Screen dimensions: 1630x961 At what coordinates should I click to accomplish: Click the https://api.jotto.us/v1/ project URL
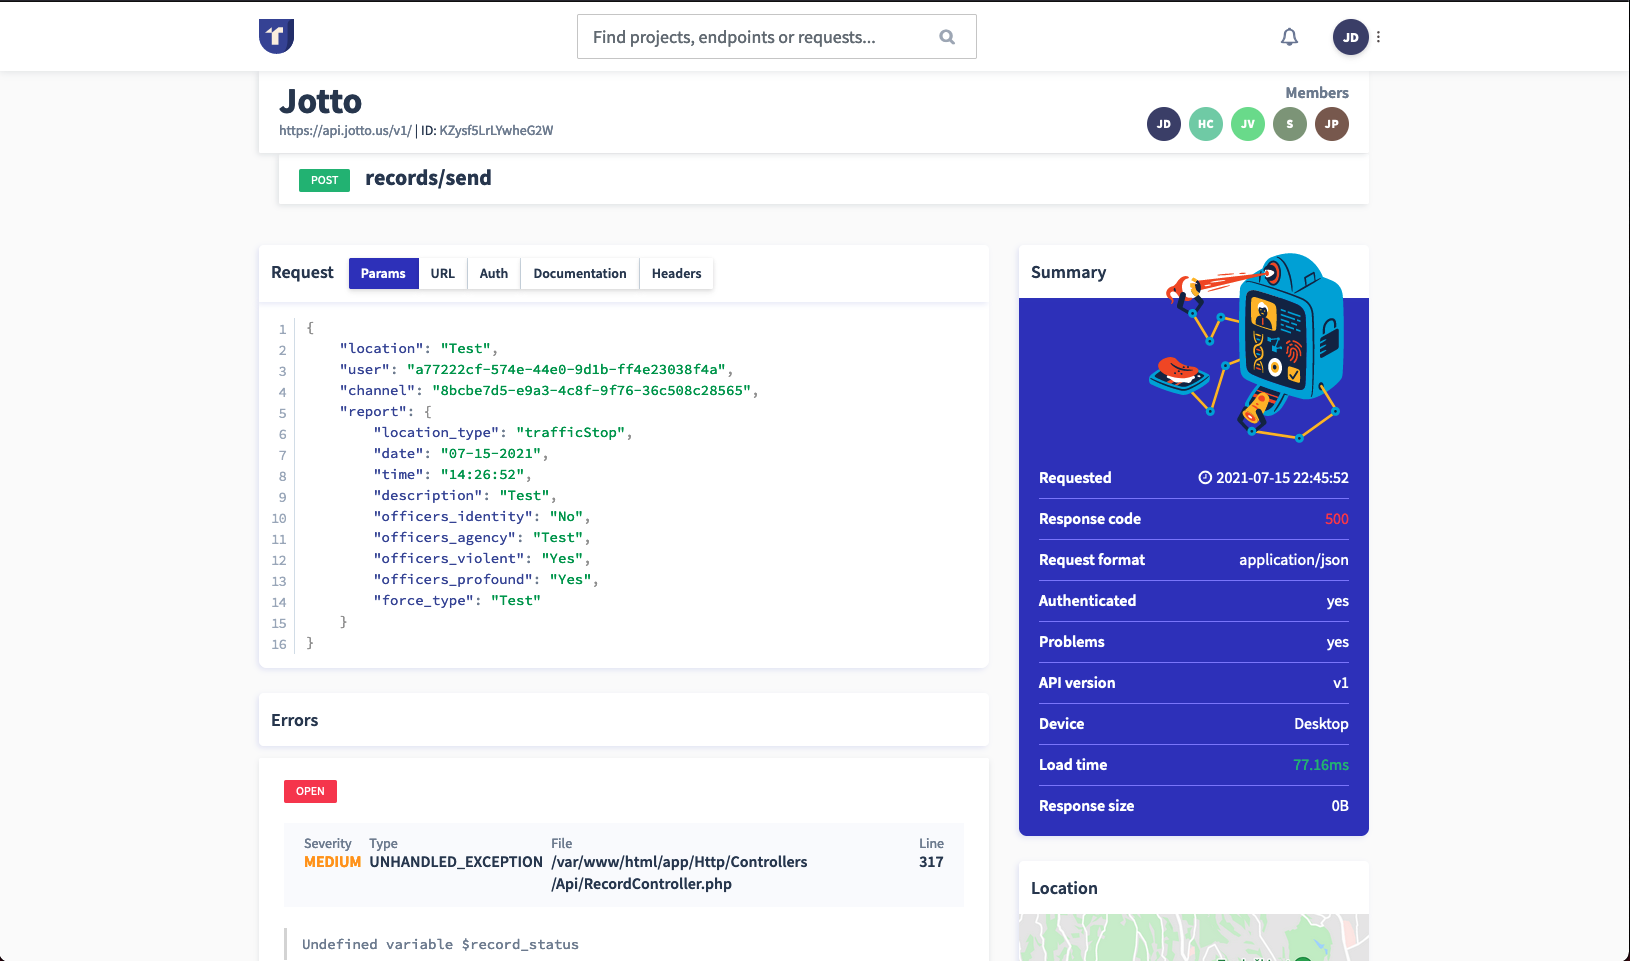point(345,130)
